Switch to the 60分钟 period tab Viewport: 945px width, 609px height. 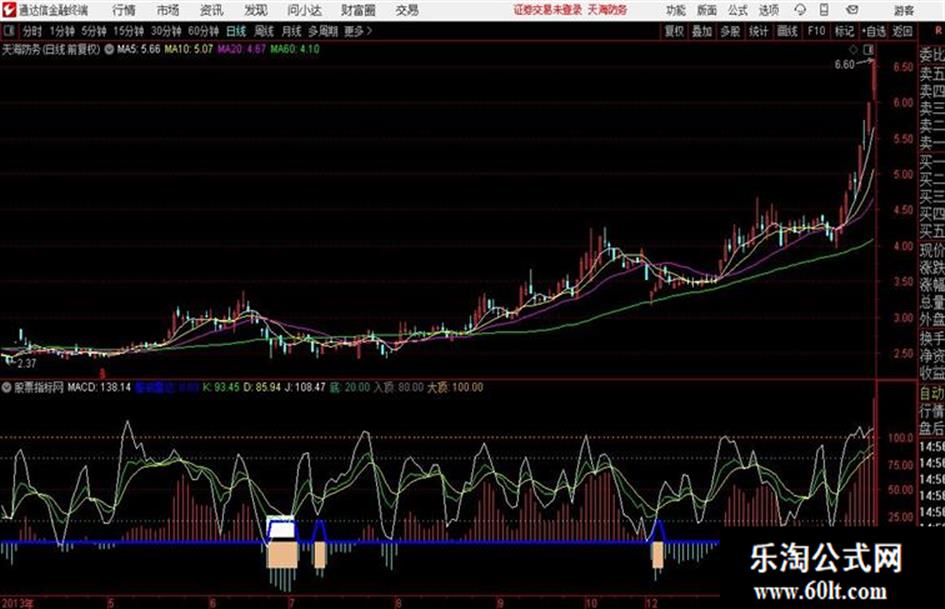click(x=203, y=31)
